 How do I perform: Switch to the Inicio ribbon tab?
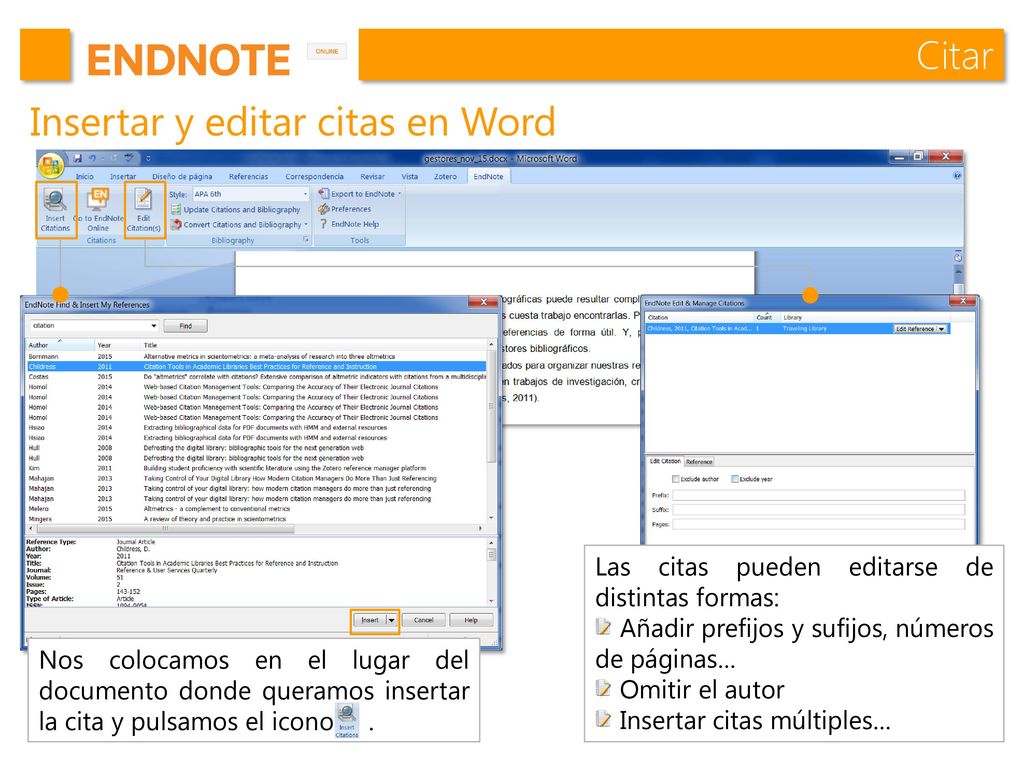85,177
